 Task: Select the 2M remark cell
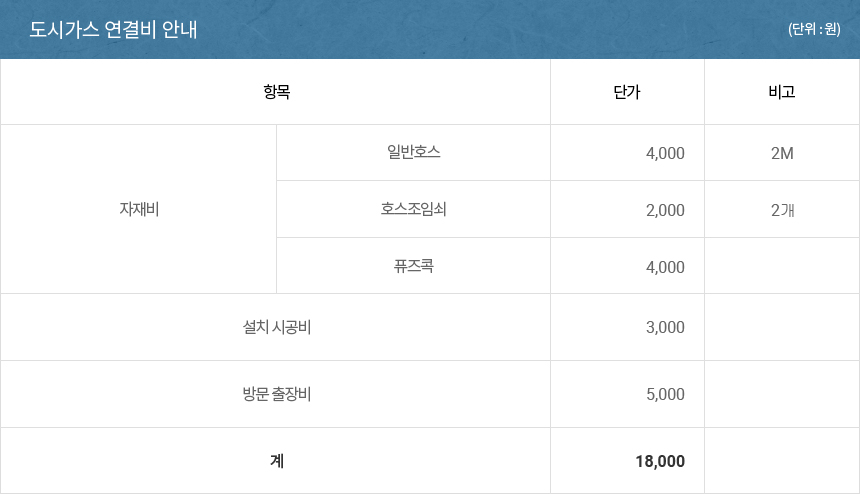click(x=782, y=153)
